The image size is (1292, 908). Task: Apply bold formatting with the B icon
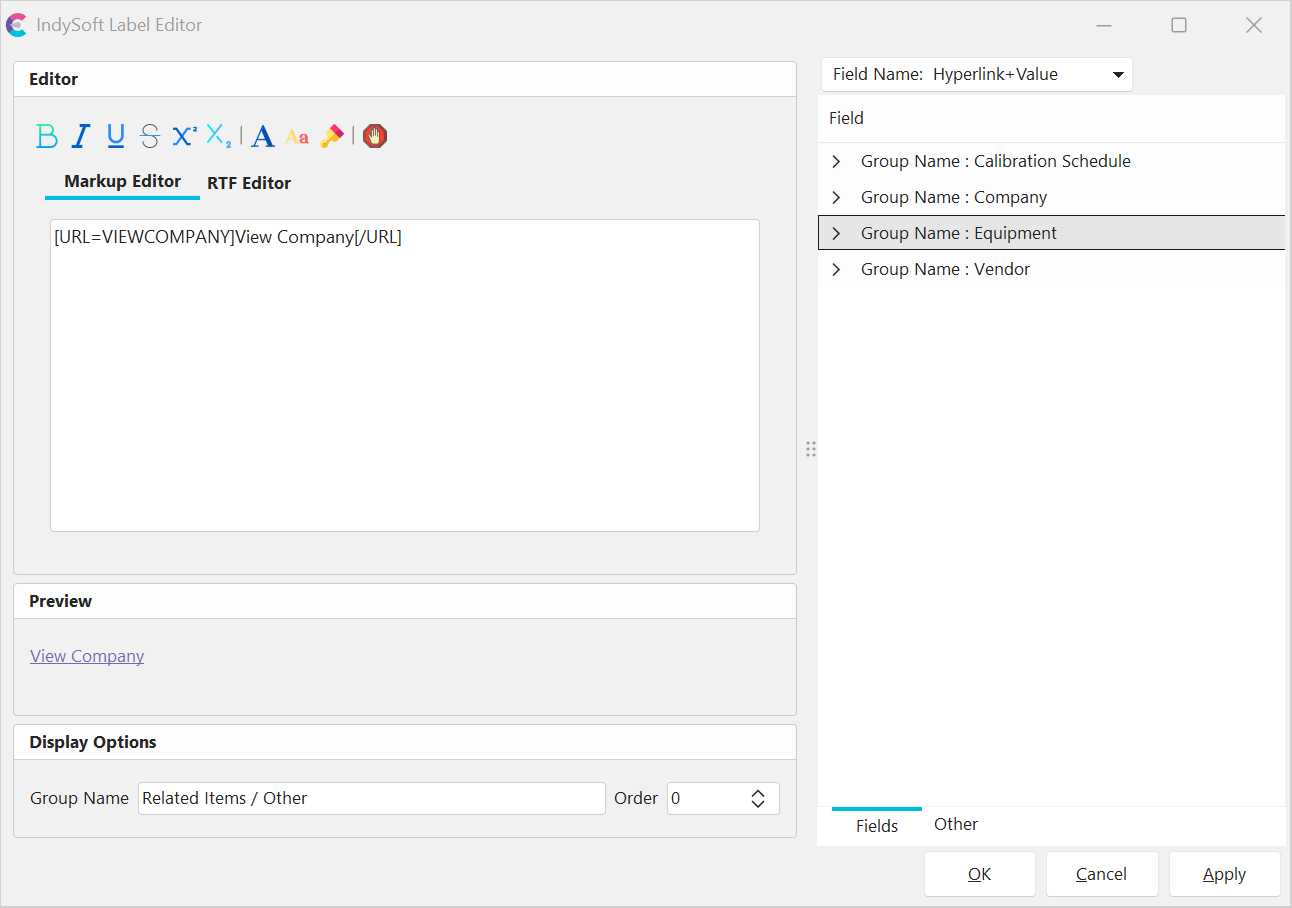[47, 136]
